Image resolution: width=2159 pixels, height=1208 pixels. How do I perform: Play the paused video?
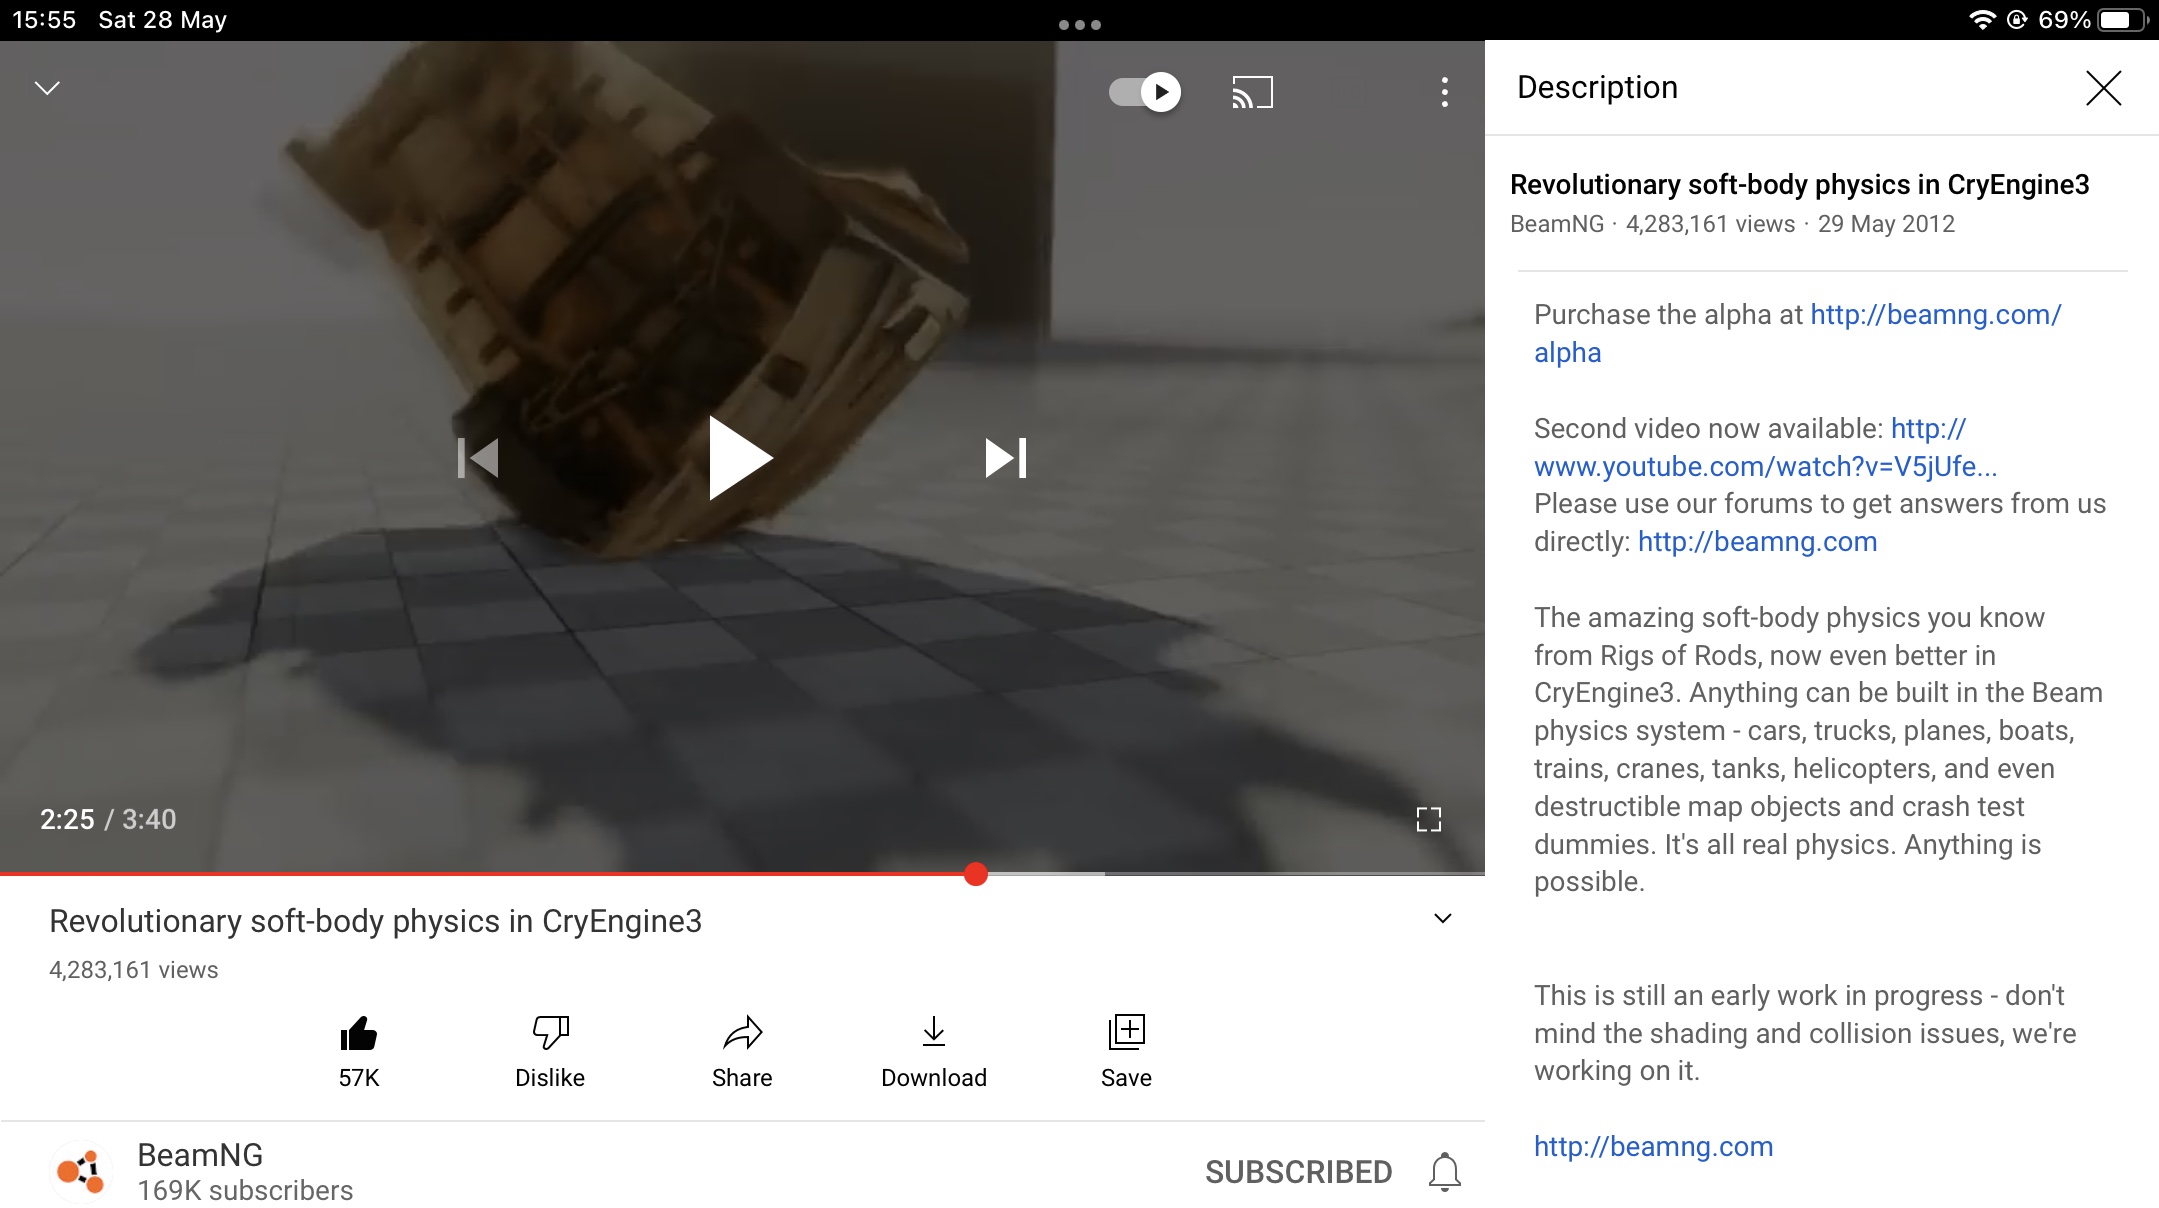click(740, 458)
